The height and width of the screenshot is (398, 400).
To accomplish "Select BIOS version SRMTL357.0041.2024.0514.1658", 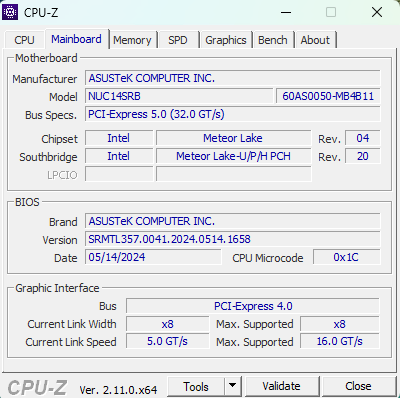I will 232,239.
